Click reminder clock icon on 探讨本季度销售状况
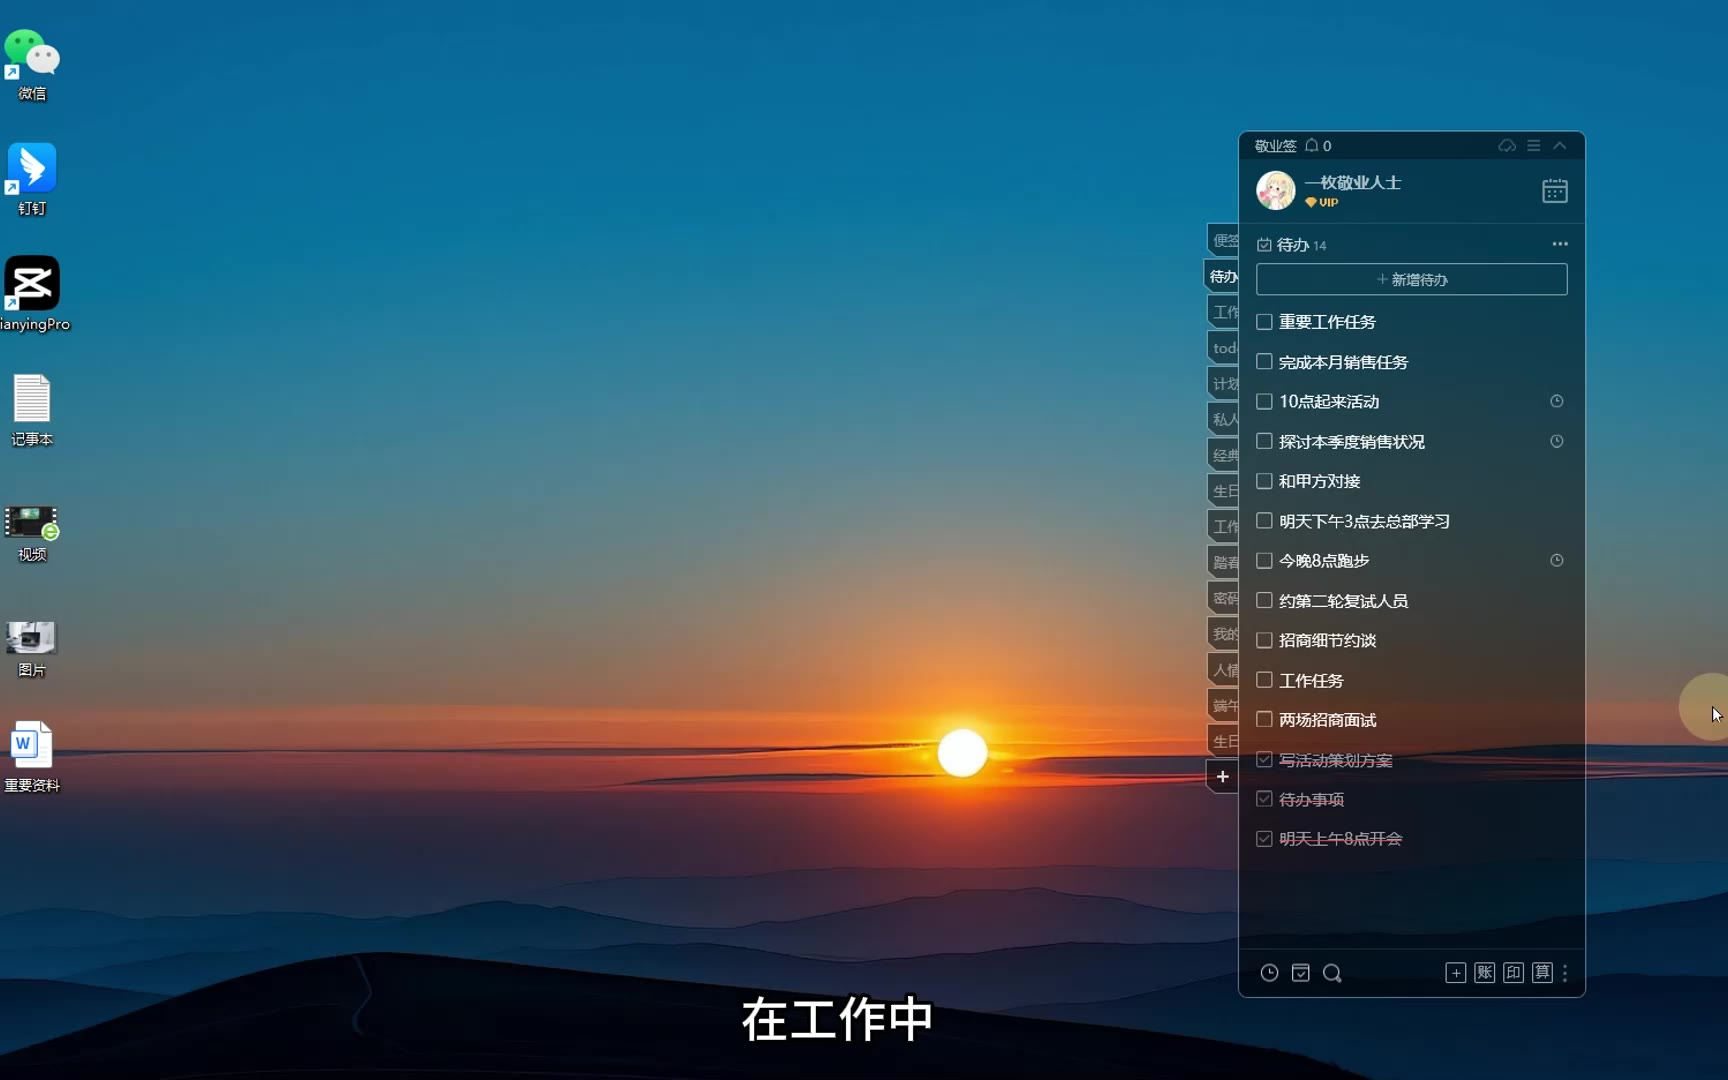 [x=1556, y=441]
